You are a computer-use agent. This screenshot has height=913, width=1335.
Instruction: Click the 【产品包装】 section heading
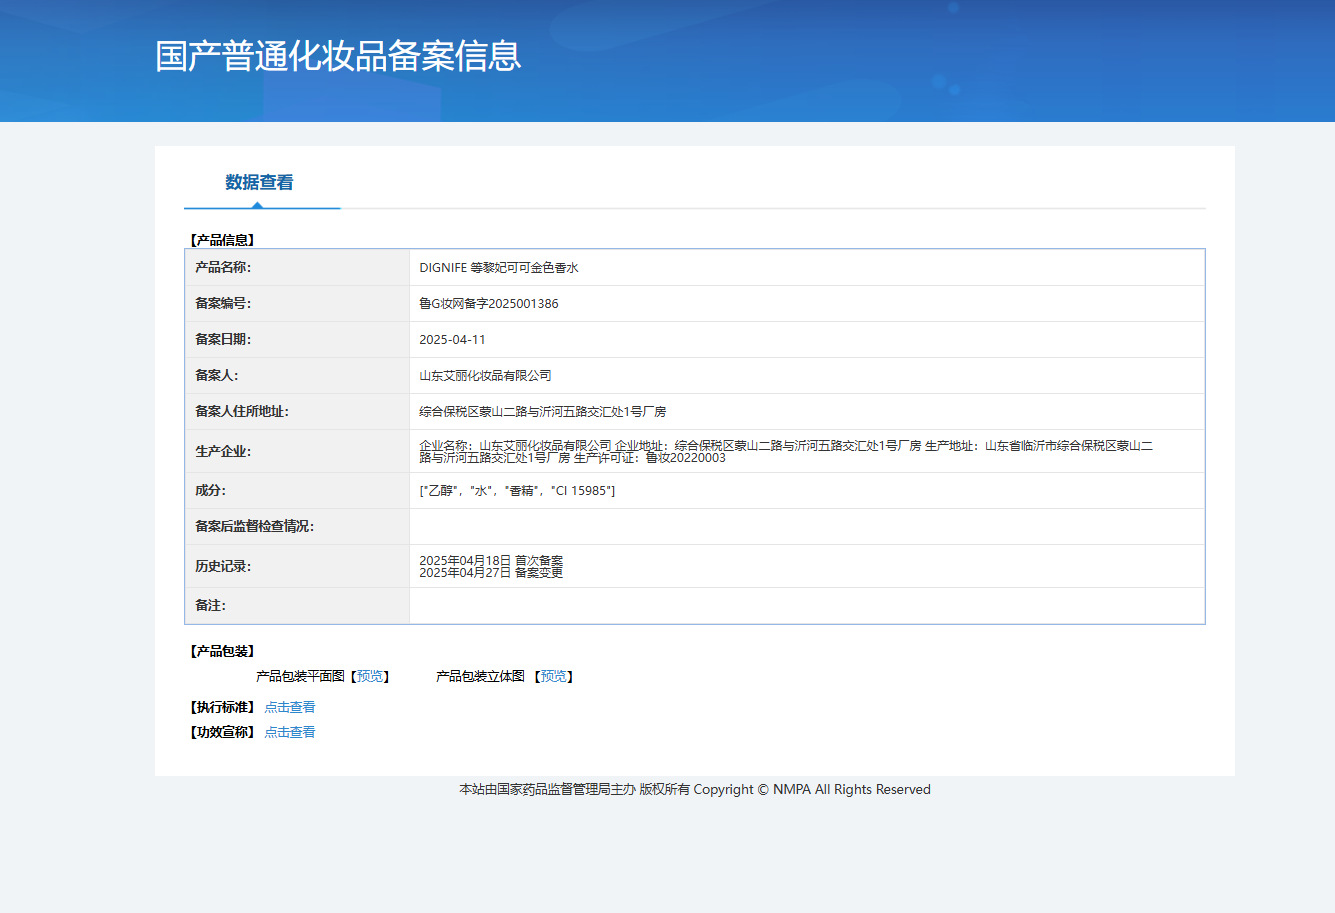point(222,652)
